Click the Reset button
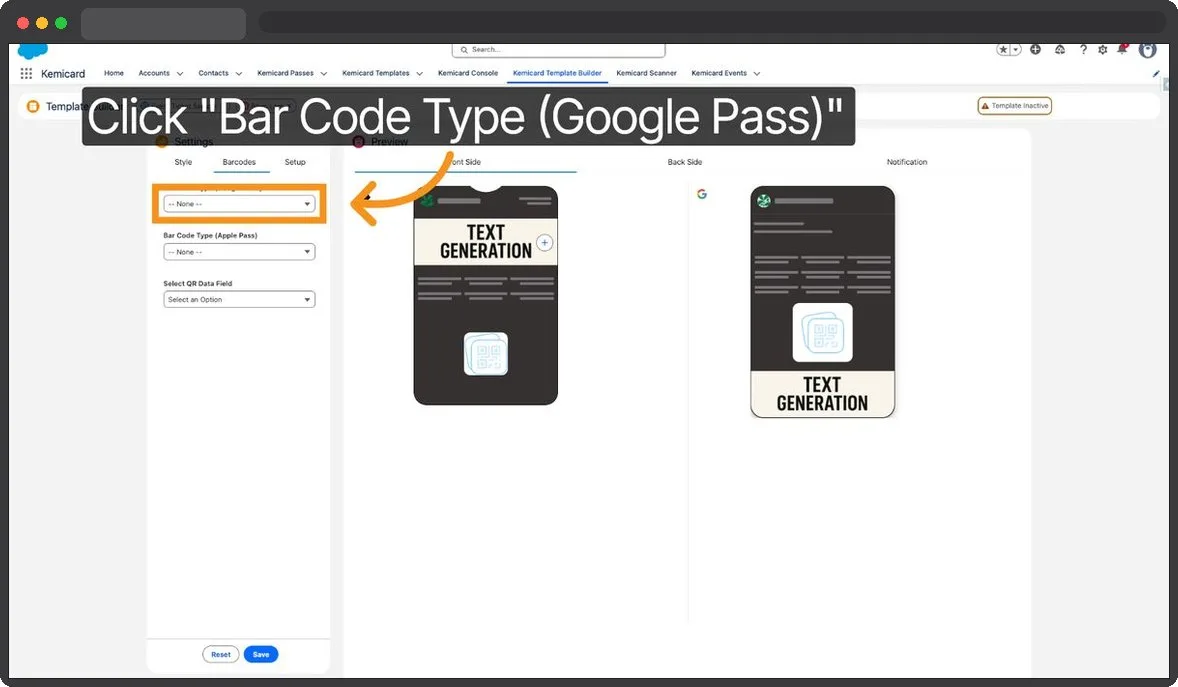 tap(221, 655)
